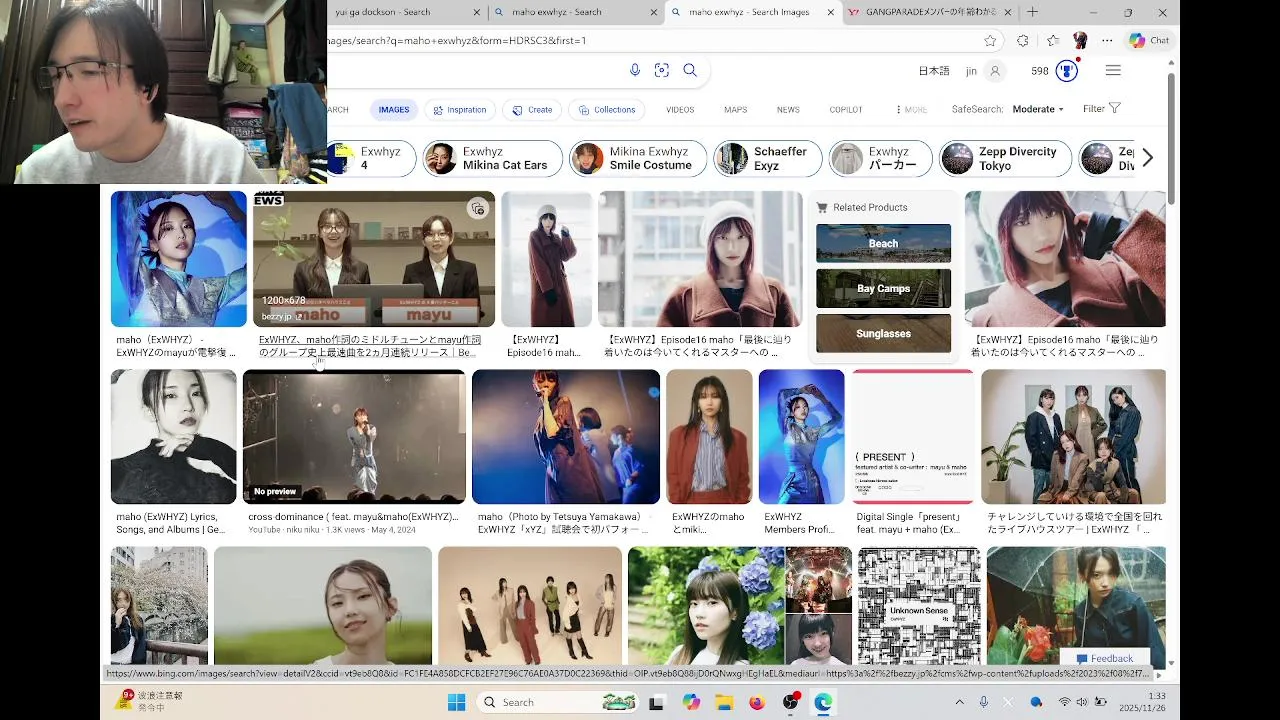This screenshot has height=720, width=1280.
Task: Select the VIDEOS search category
Action: coord(680,110)
